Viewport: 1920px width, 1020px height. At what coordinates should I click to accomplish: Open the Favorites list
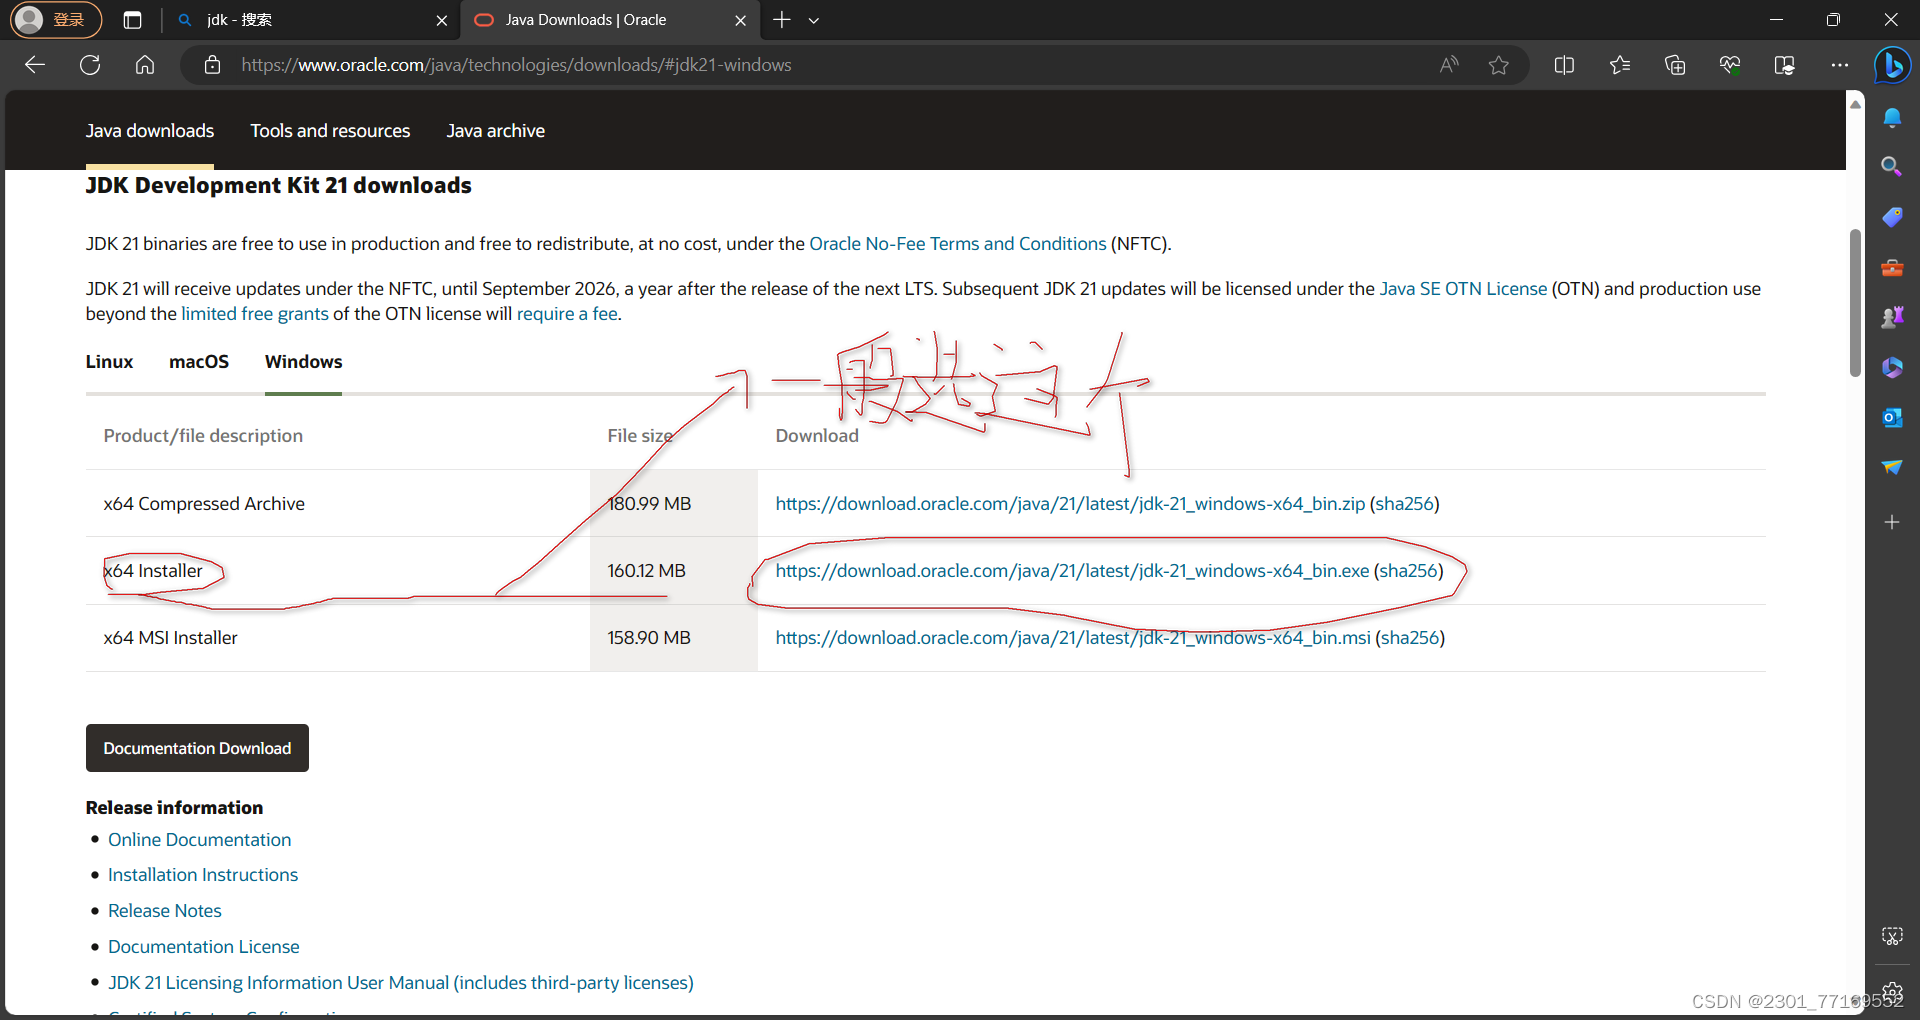[1620, 65]
